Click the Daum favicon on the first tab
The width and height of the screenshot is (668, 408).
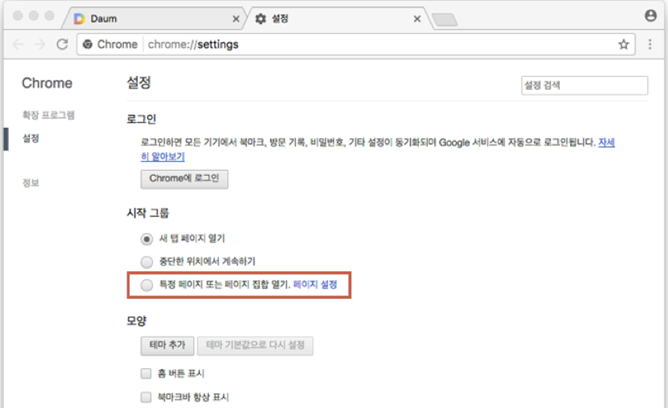(79, 19)
